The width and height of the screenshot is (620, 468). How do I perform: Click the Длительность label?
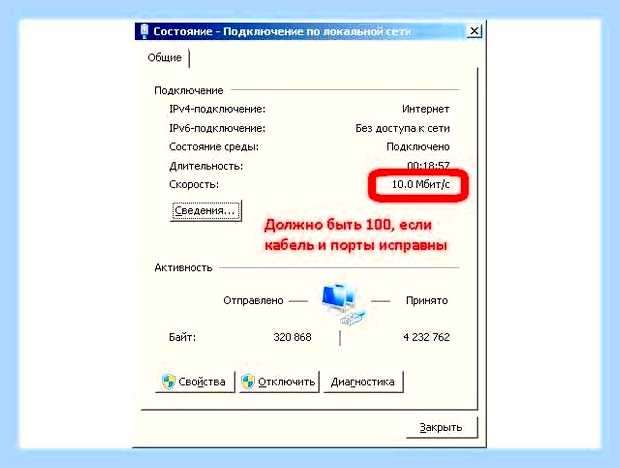pyautogui.click(x=206, y=166)
